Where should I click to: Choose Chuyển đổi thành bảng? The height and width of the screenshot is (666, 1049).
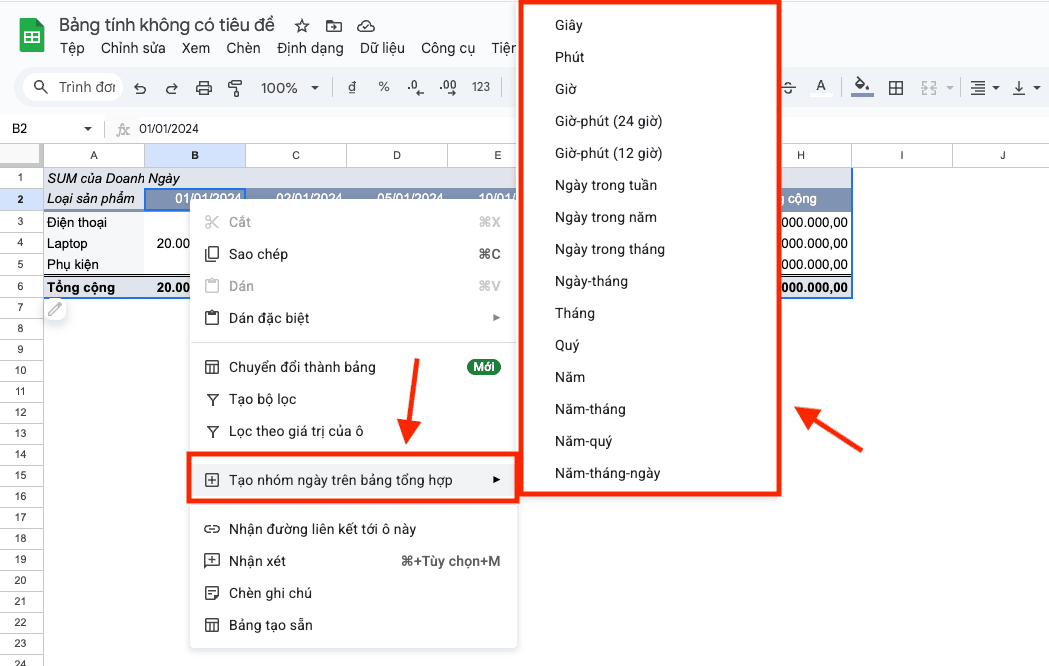point(353,367)
